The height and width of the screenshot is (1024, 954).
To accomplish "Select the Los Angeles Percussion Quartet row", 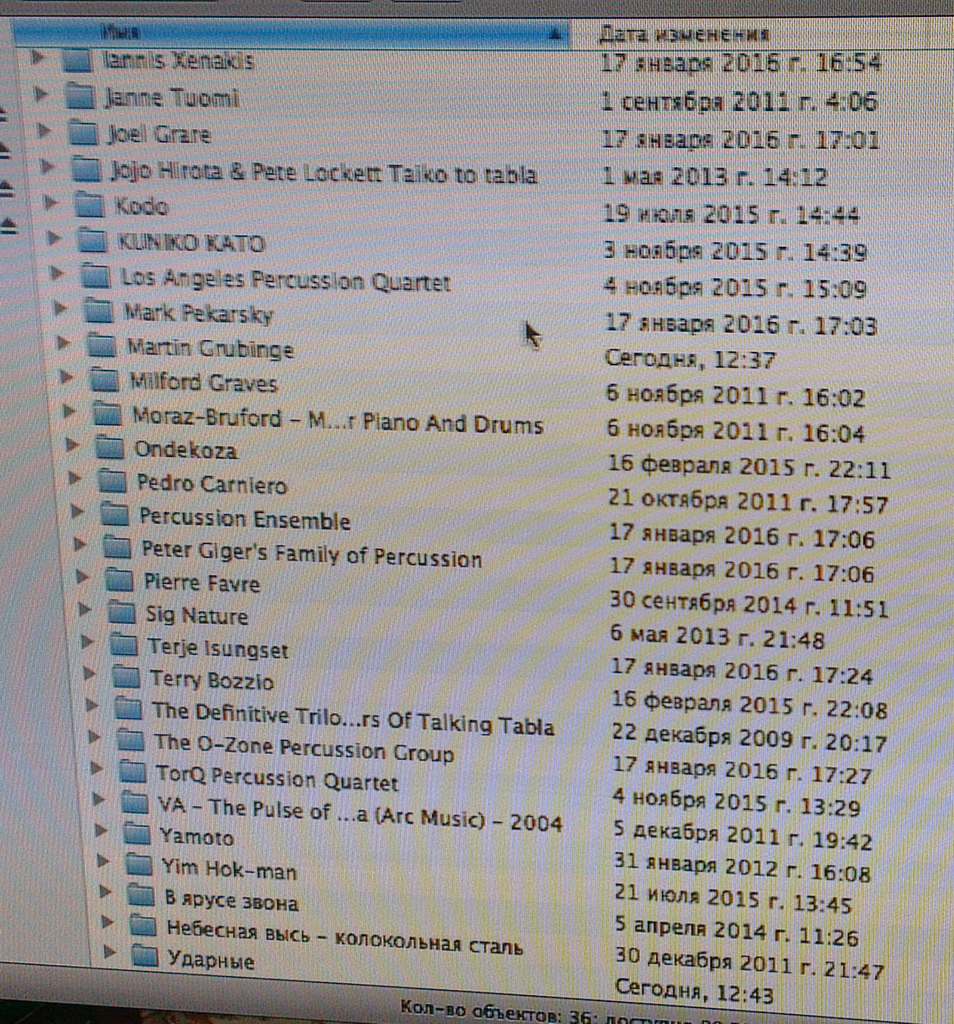I will 285,281.
